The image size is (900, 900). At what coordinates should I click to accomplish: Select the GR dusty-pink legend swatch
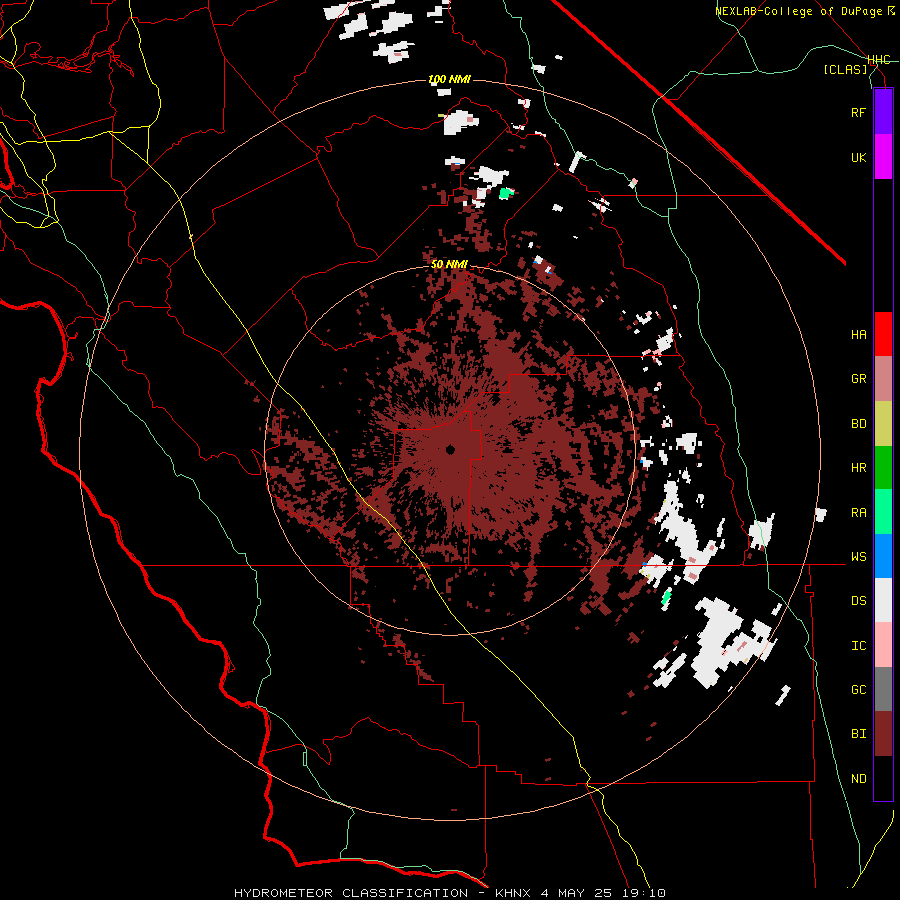click(883, 379)
